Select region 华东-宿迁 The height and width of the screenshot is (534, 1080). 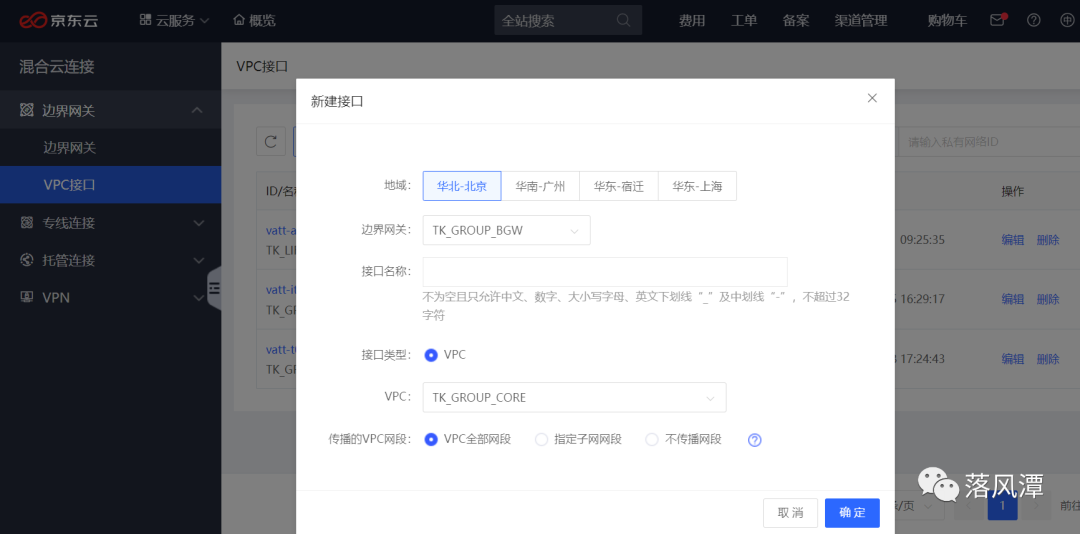coord(619,186)
